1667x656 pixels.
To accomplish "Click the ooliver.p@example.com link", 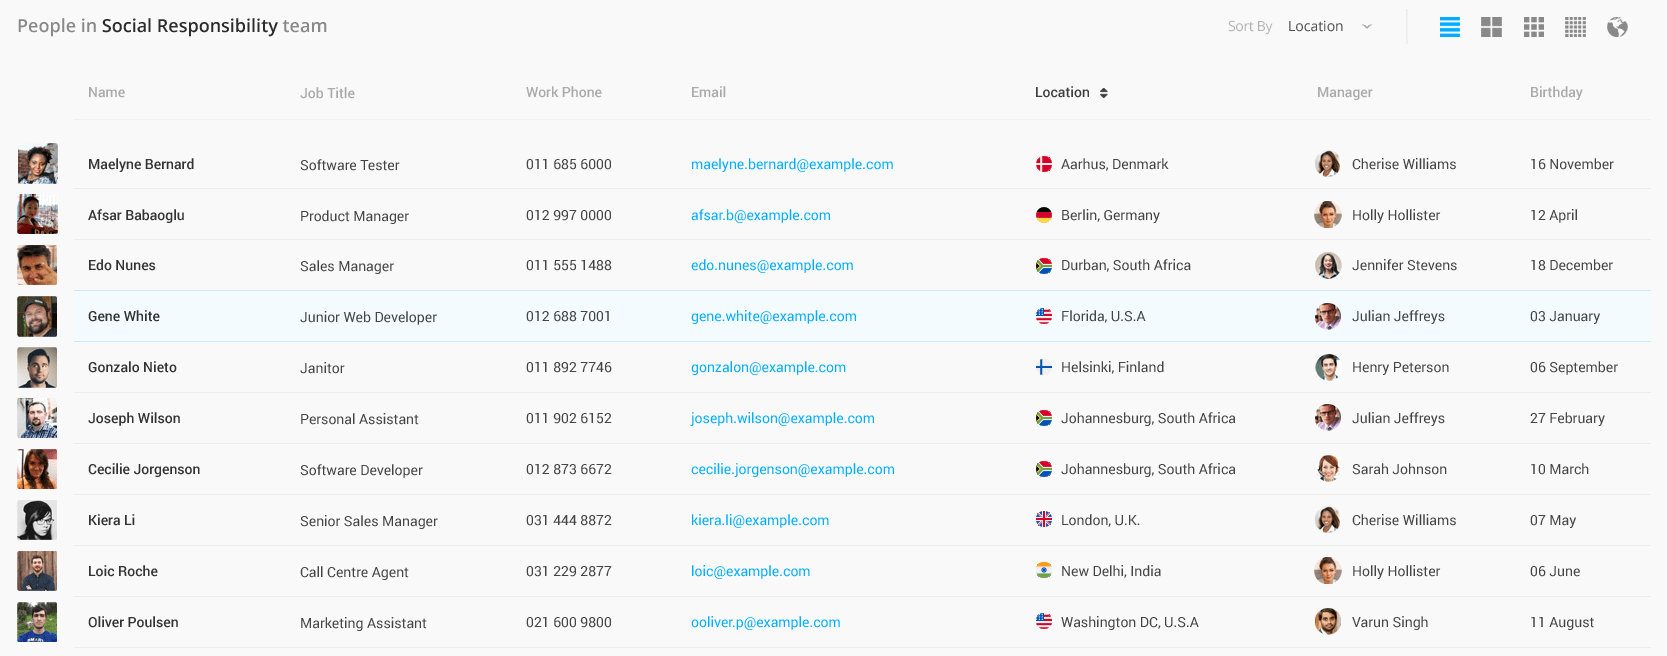I will 766,622.
